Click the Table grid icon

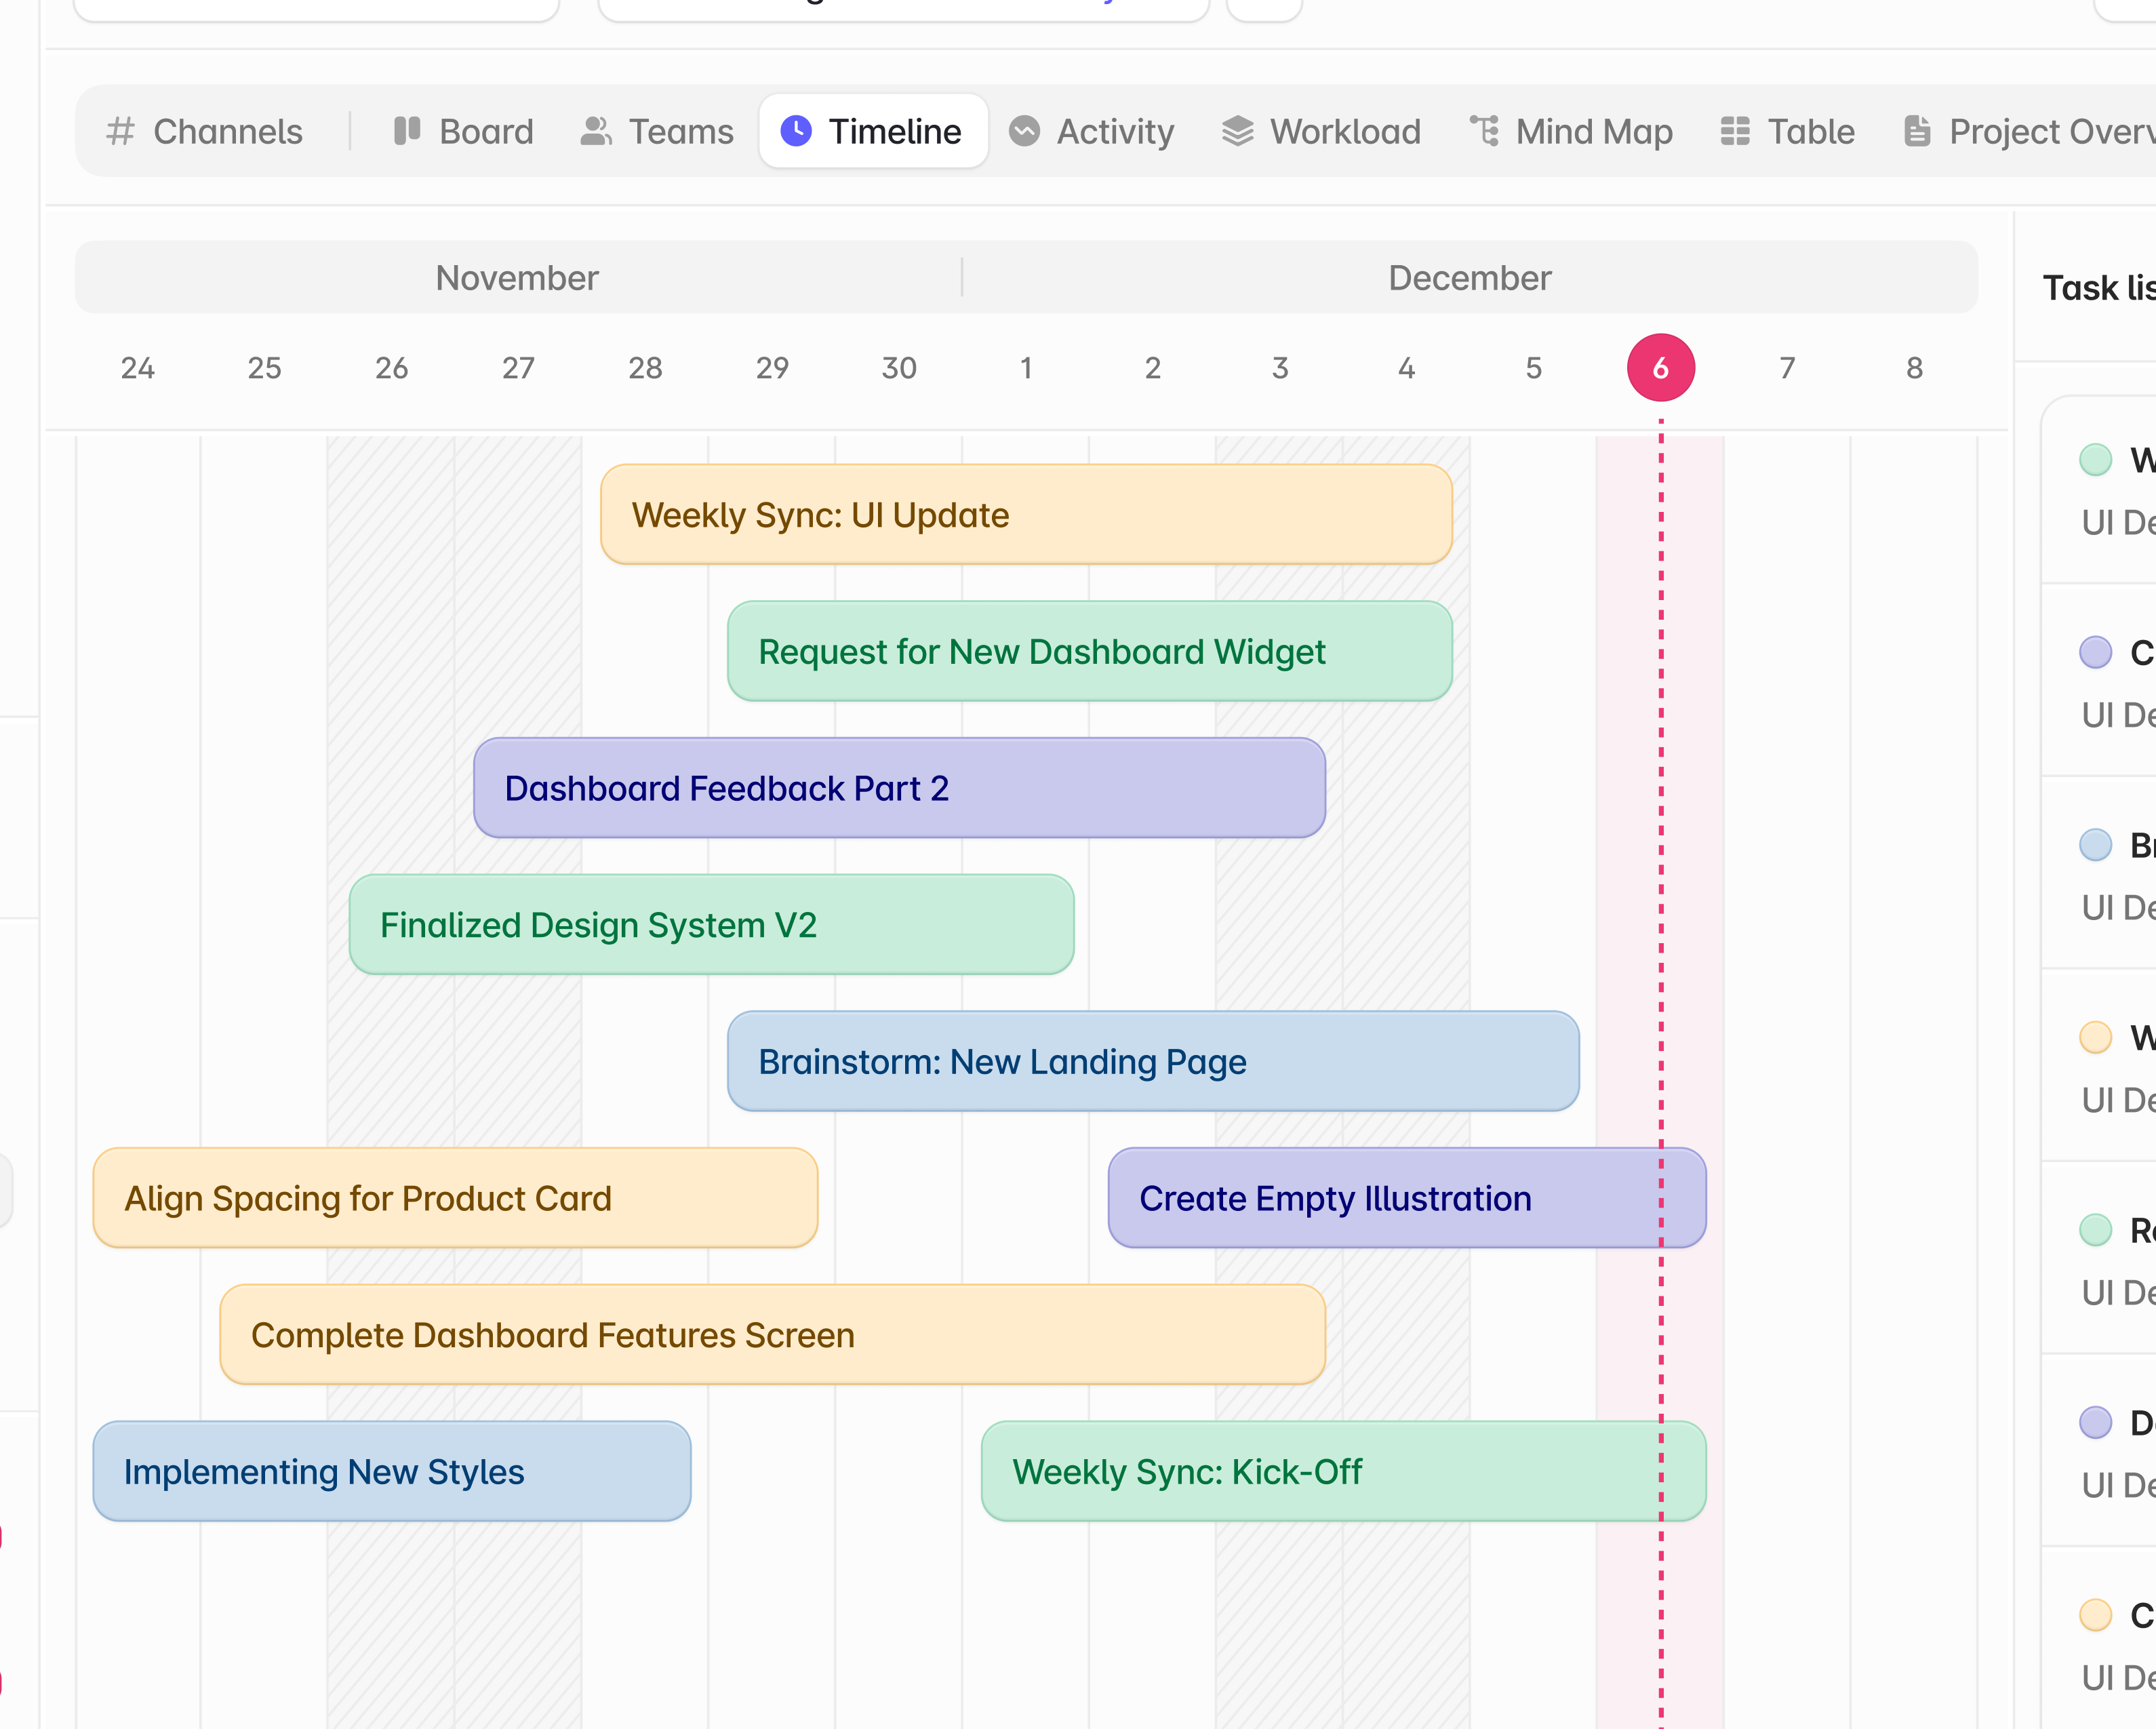(1735, 131)
